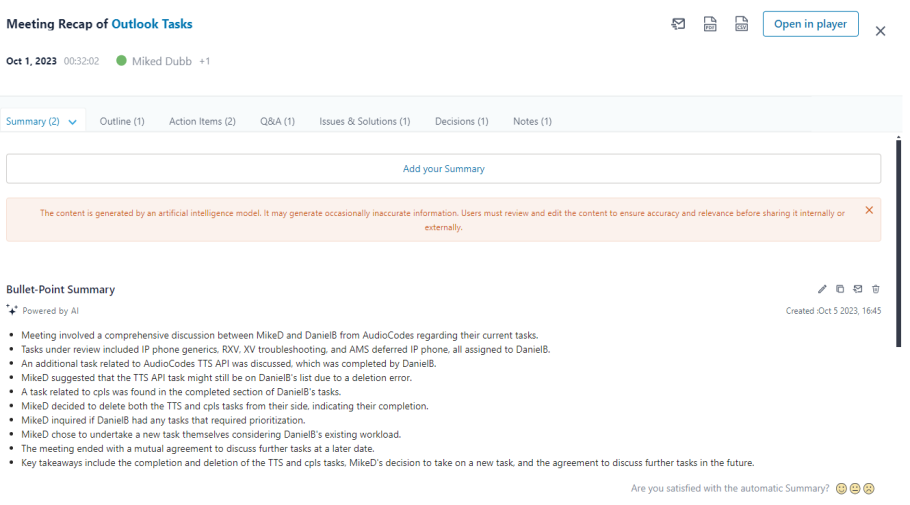Go to the Decisions tab
910x505 pixels.
(461, 121)
